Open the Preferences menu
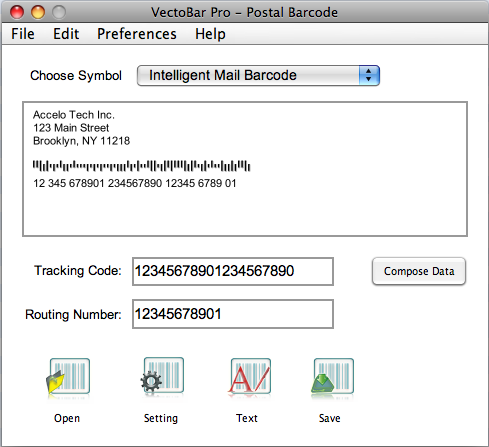The height and width of the screenshot is (447, 489). [x=137, y=34]
